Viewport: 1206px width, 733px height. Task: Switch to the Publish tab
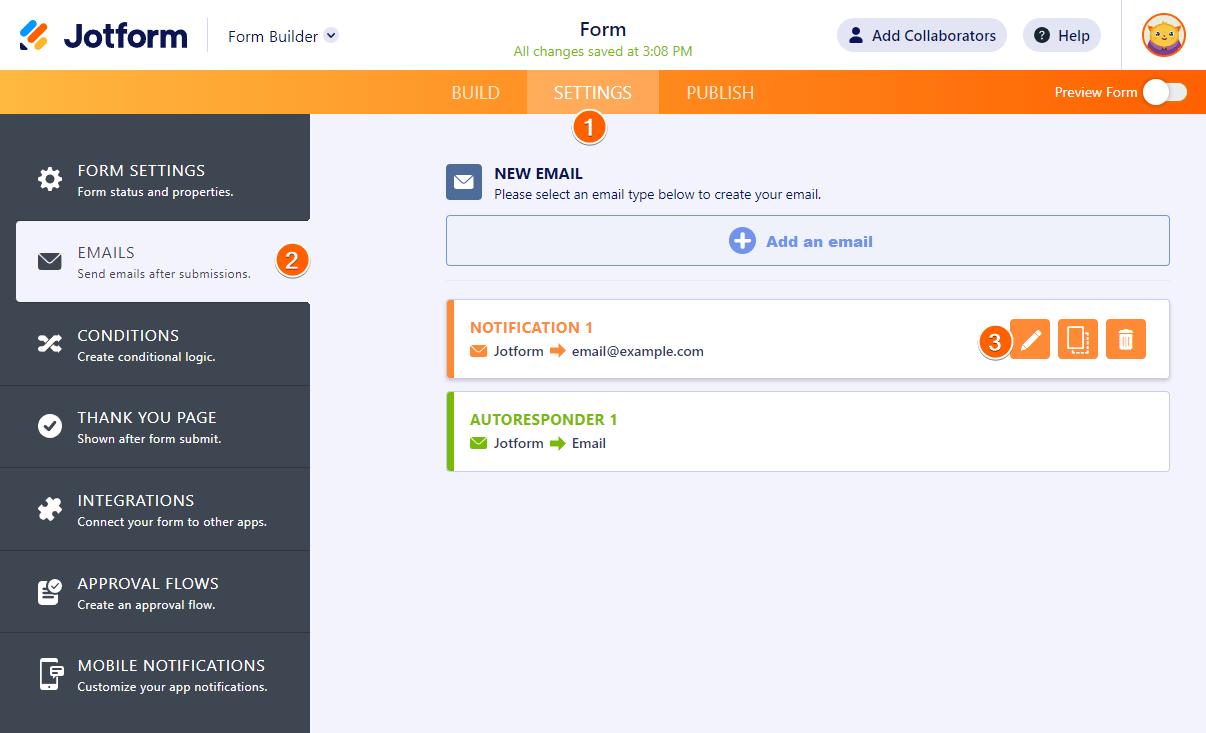[720, 93]
